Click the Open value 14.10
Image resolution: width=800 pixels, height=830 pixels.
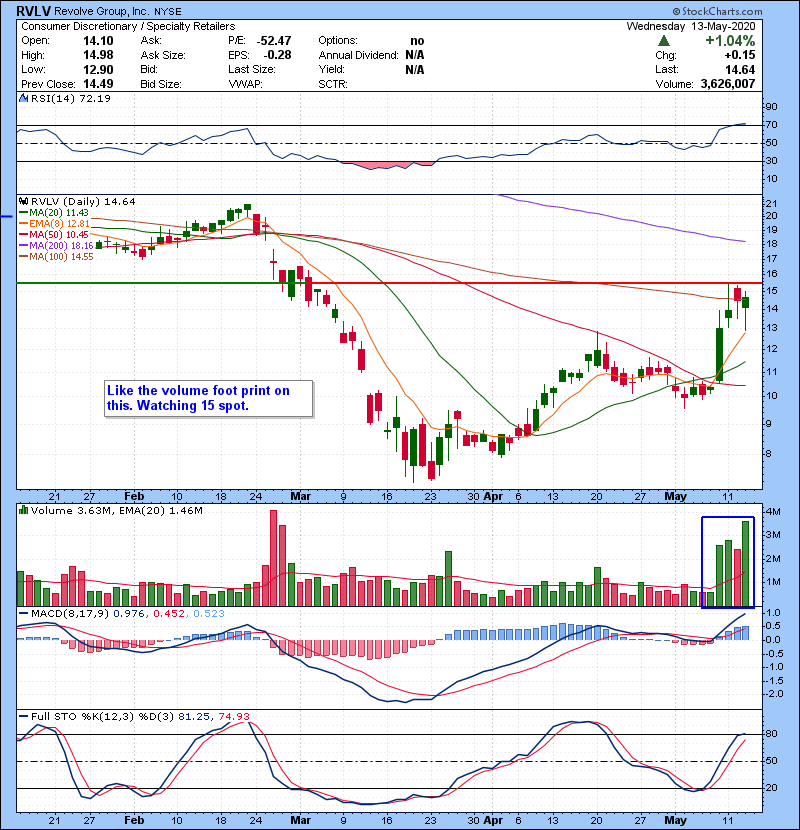pyautogui.click(x=98, y=41)
